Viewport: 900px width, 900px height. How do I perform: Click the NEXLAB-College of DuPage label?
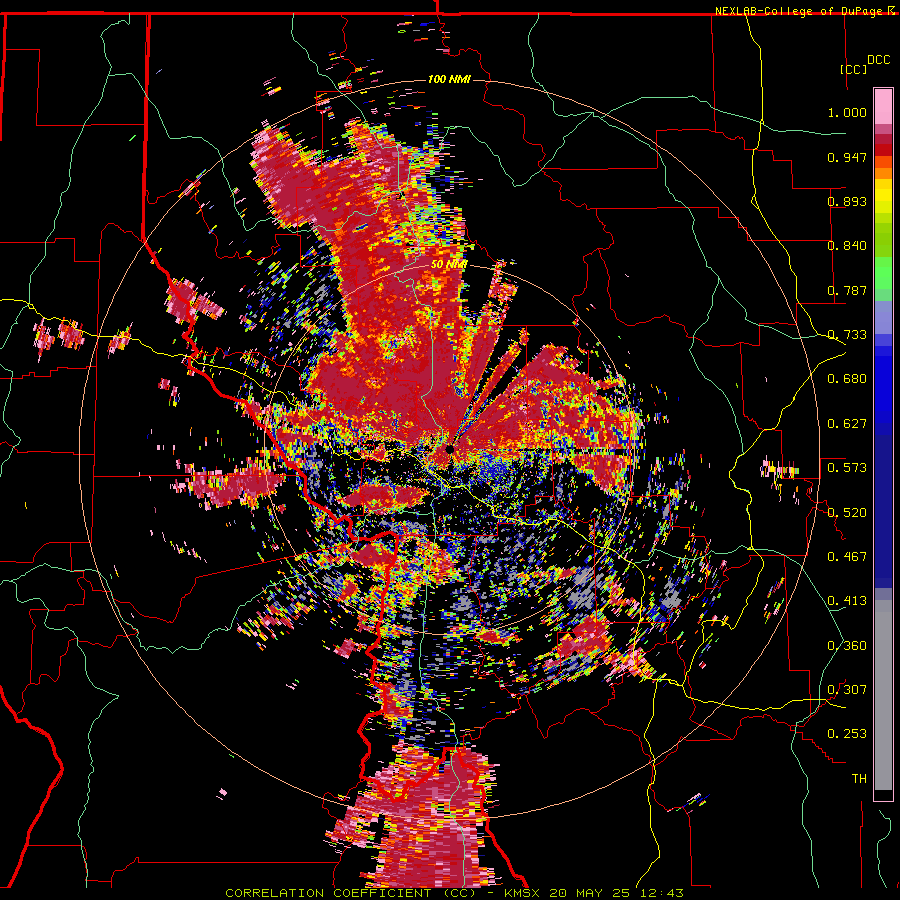(800, 11)
